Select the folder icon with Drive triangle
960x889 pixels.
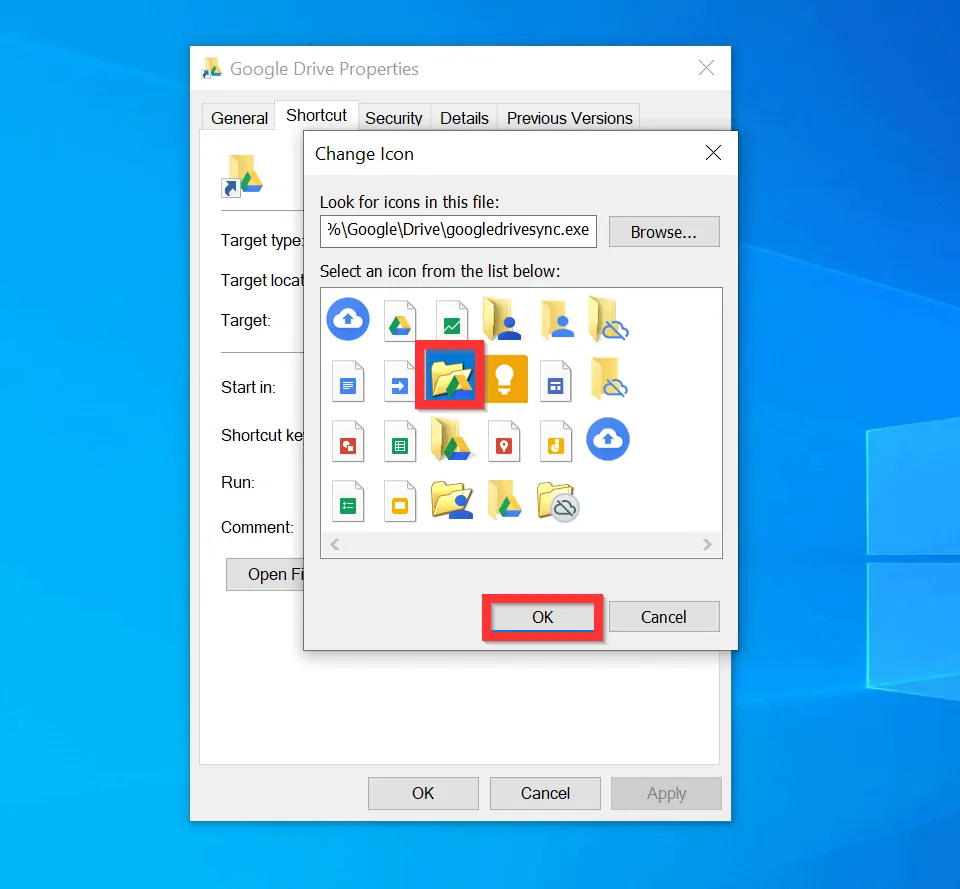[451, 441]
